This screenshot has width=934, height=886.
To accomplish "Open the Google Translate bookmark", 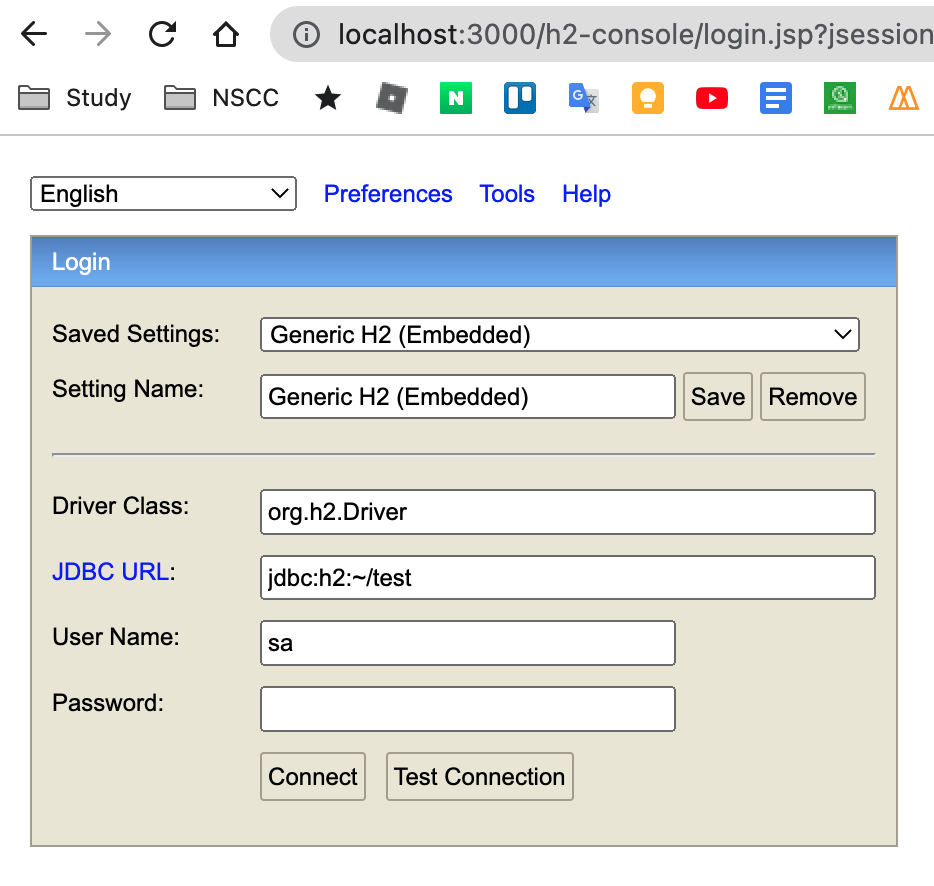I will point(584,98).
